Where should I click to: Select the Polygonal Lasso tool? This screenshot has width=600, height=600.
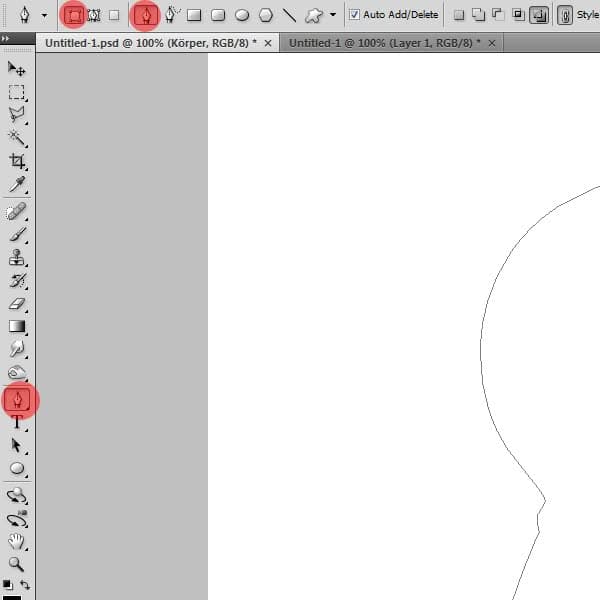click(x=16, y=114)
